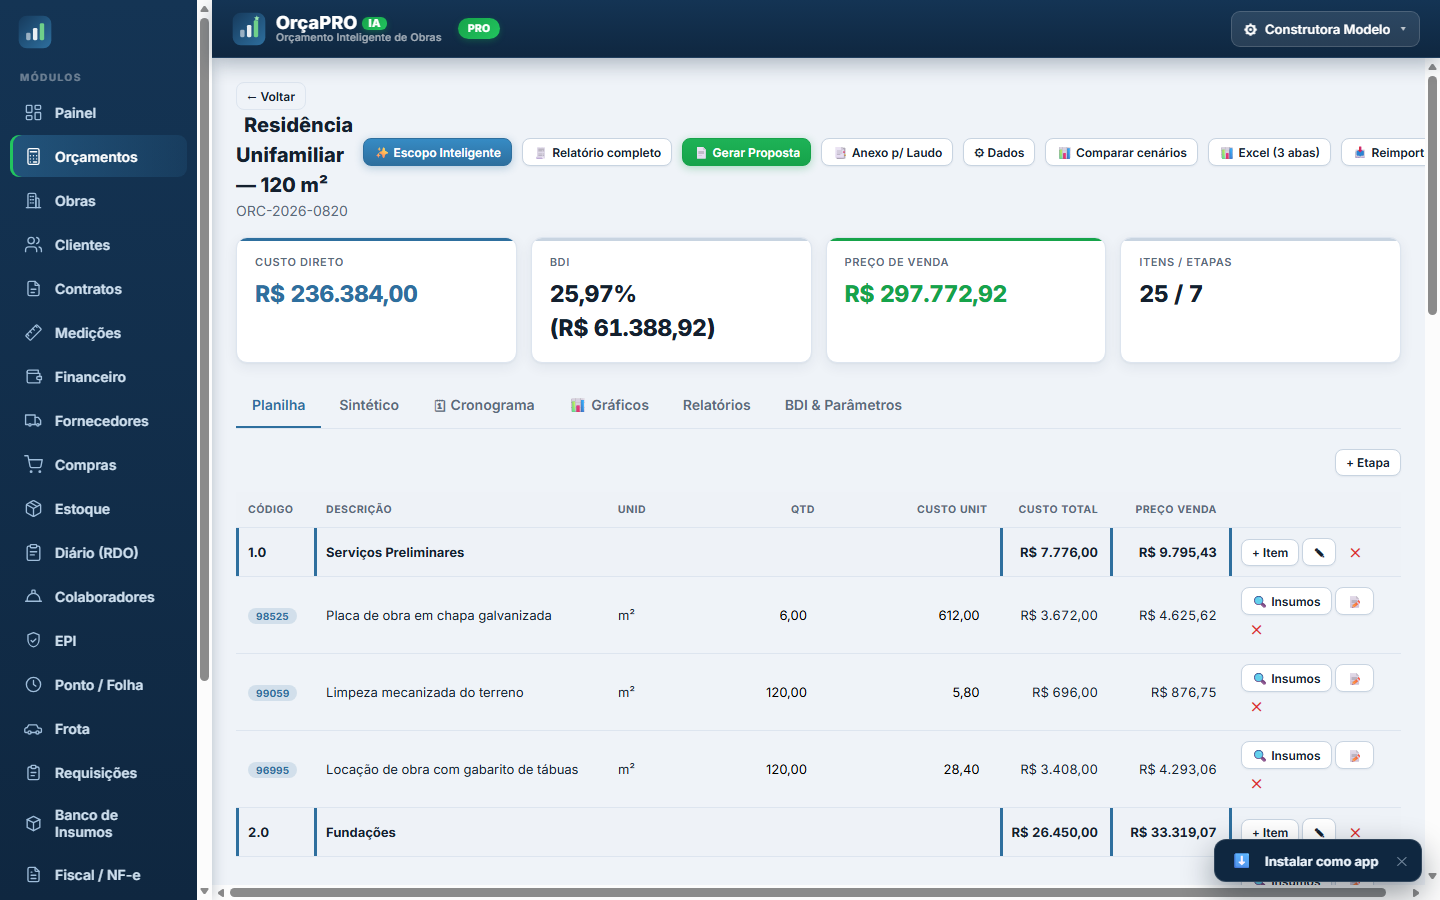
Task: Go to the BDI & Parâmetros tab
Action: (843, 405)
